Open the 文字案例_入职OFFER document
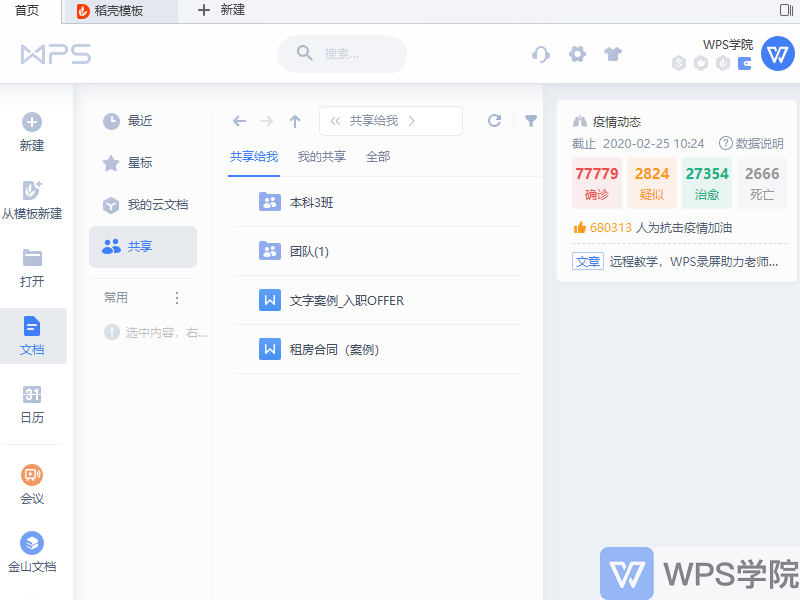 click(x=378, y=301)
